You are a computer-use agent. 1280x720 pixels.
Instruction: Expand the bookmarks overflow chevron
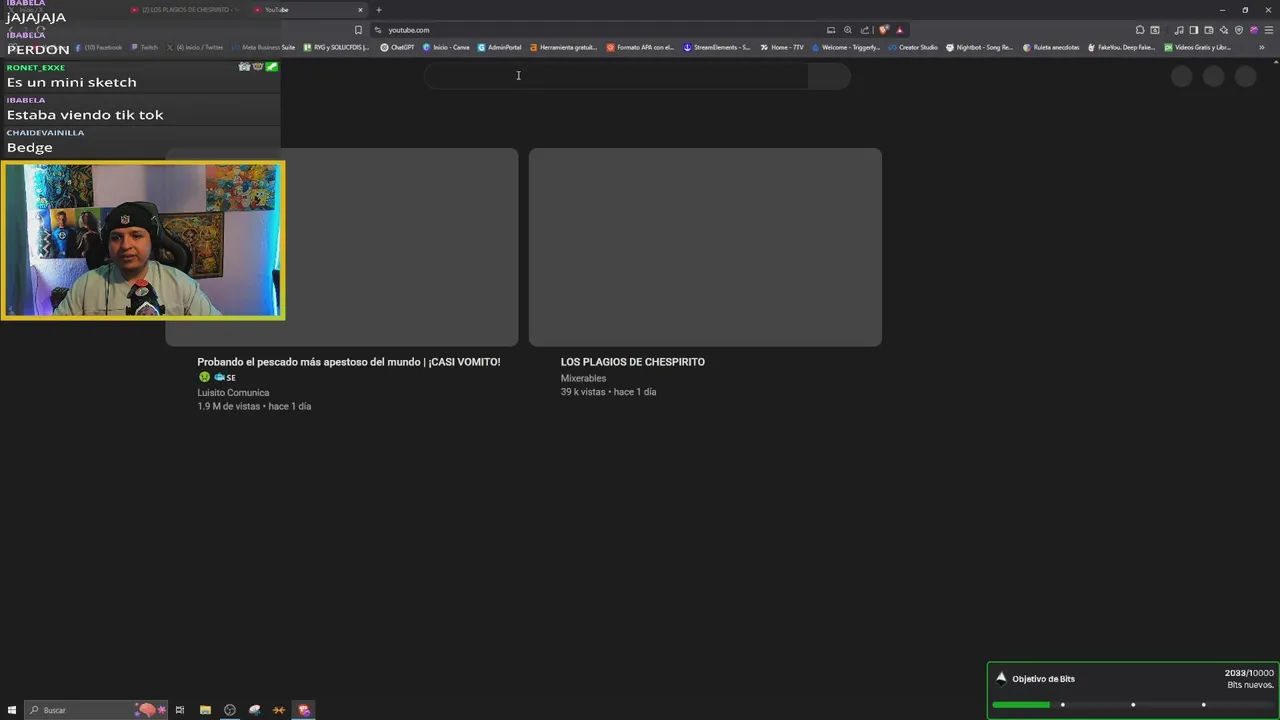tap(1262, 47)
